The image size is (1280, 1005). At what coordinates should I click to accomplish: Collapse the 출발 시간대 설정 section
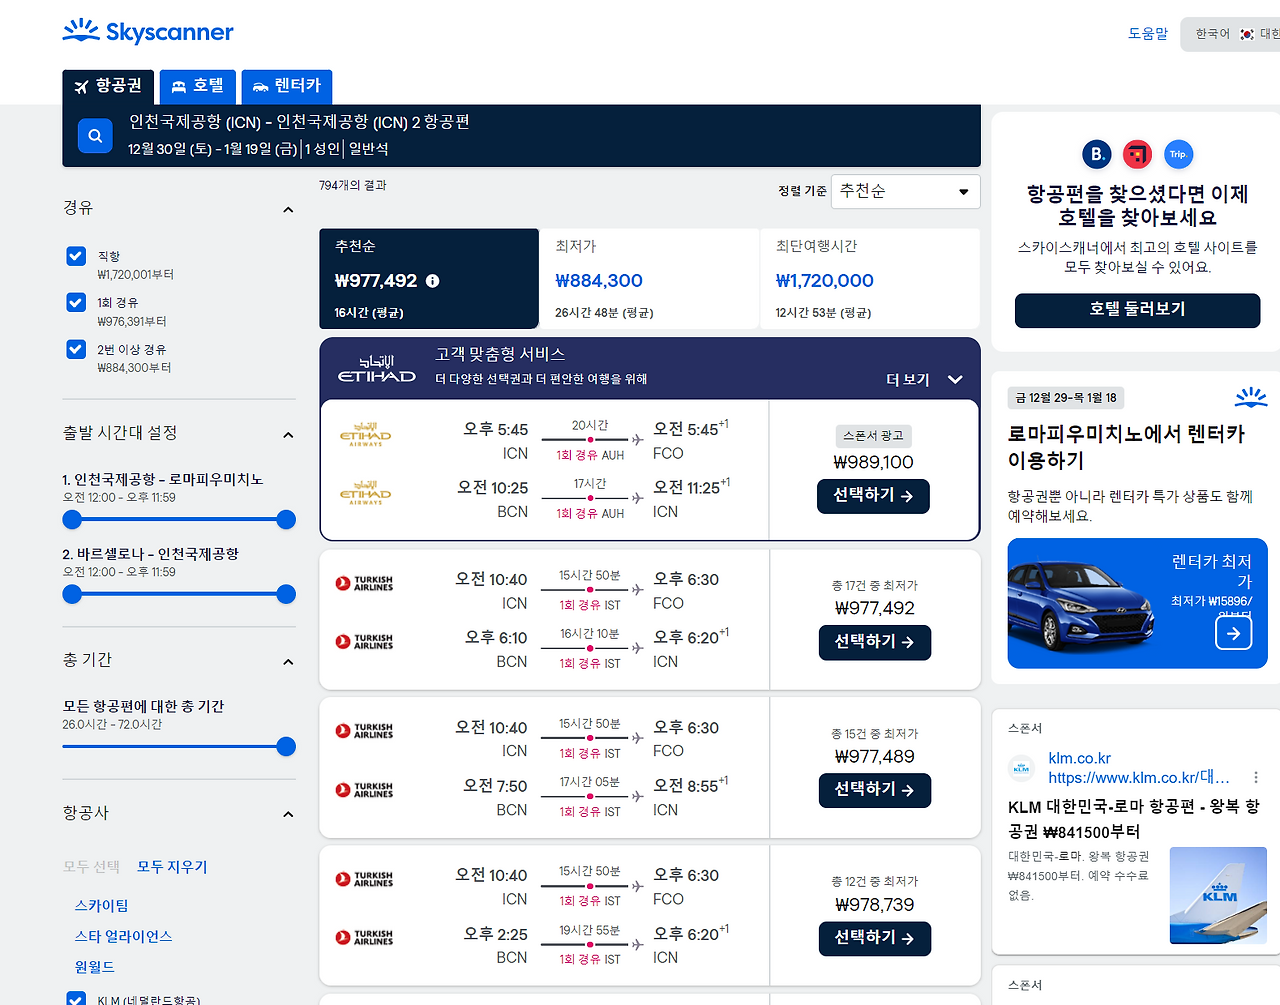pyautogui.click(x=288, y=434)
